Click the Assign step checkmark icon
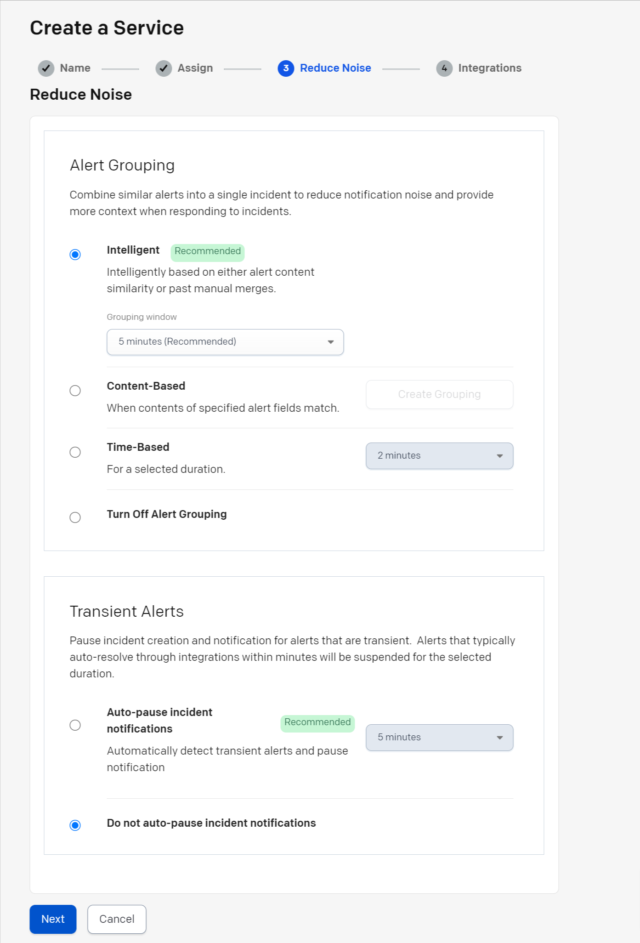The height and width of the screenshot is (943, 640). [162, 68]
